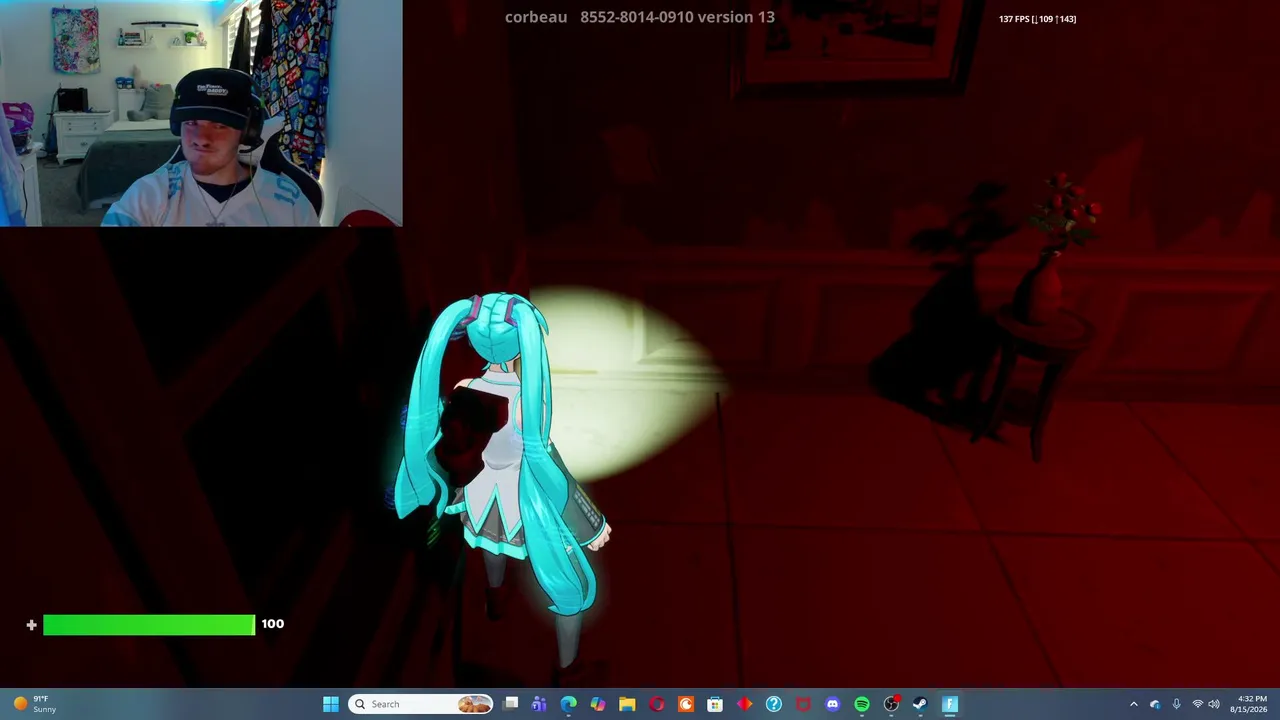Click the red diamond app icon on the taskbar
Image resolution: width=1280 pixels, height=720 pixels.
[x=745, y=704]
